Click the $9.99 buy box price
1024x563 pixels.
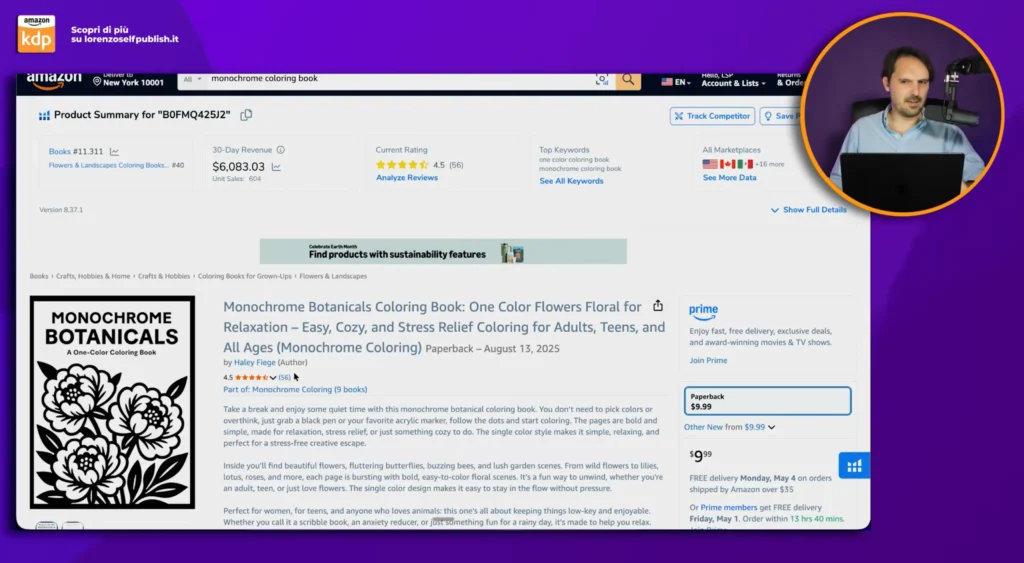coord(701,455)
